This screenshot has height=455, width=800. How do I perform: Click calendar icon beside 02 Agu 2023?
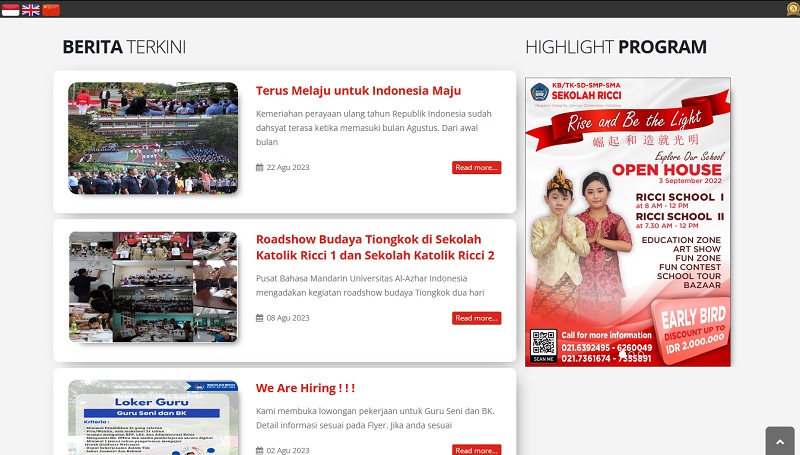[x=259, y=450]
